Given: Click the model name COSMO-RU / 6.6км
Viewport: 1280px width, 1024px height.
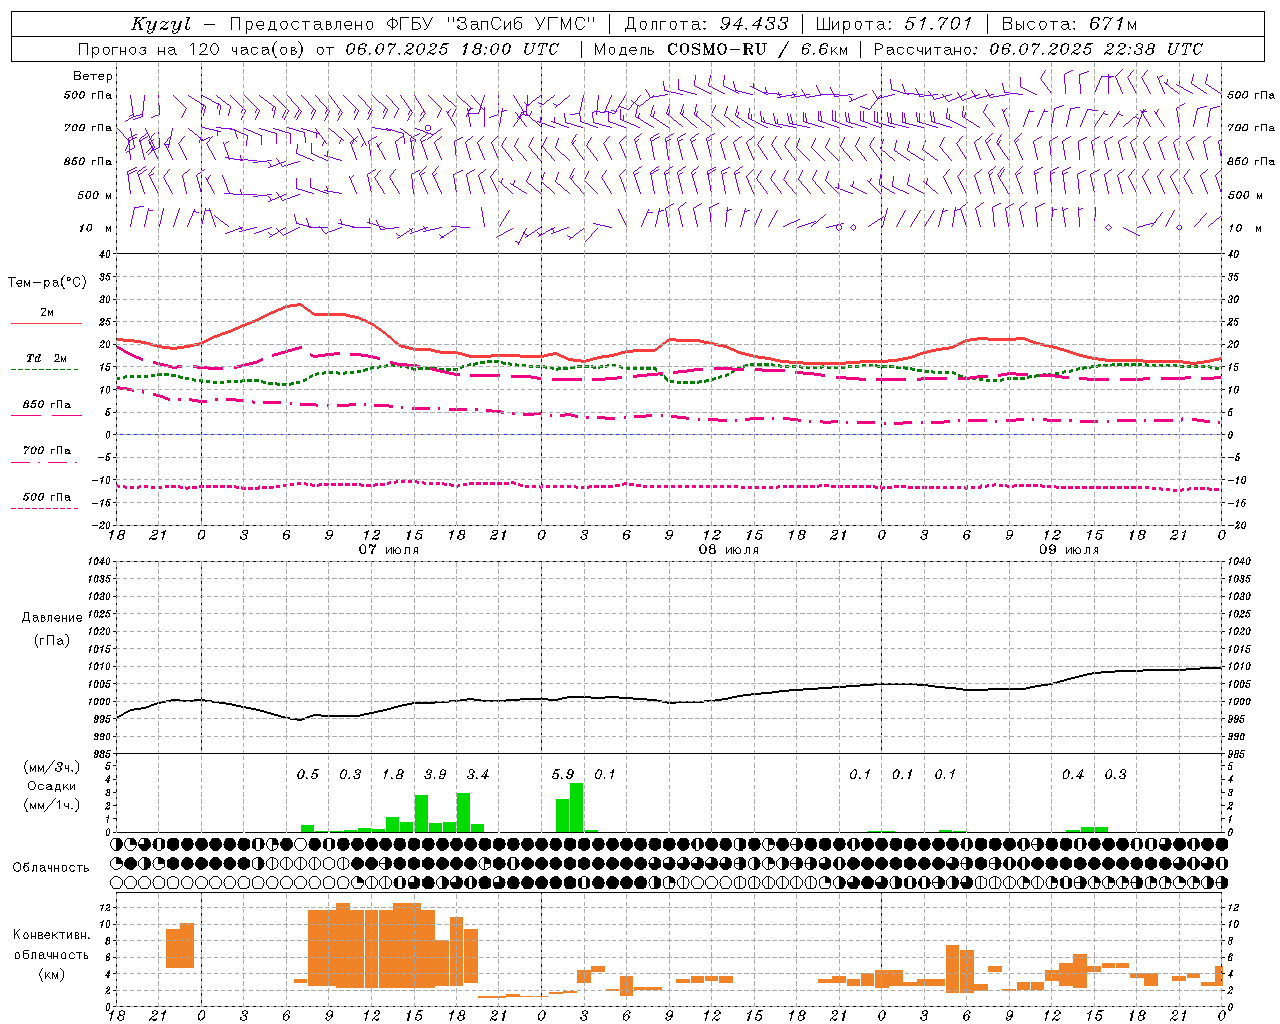Looking at the screenshot, I should [x=757, y=49].
